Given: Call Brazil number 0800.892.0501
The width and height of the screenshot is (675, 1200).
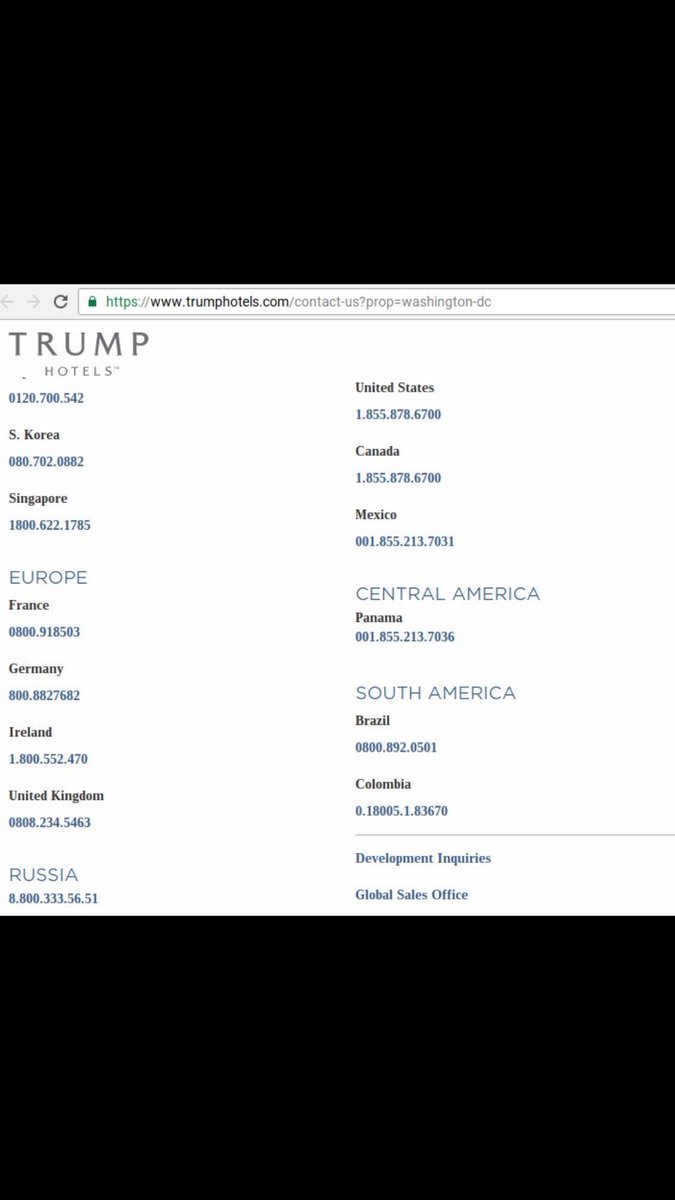Looking at the screenshot, I should 396,747.
